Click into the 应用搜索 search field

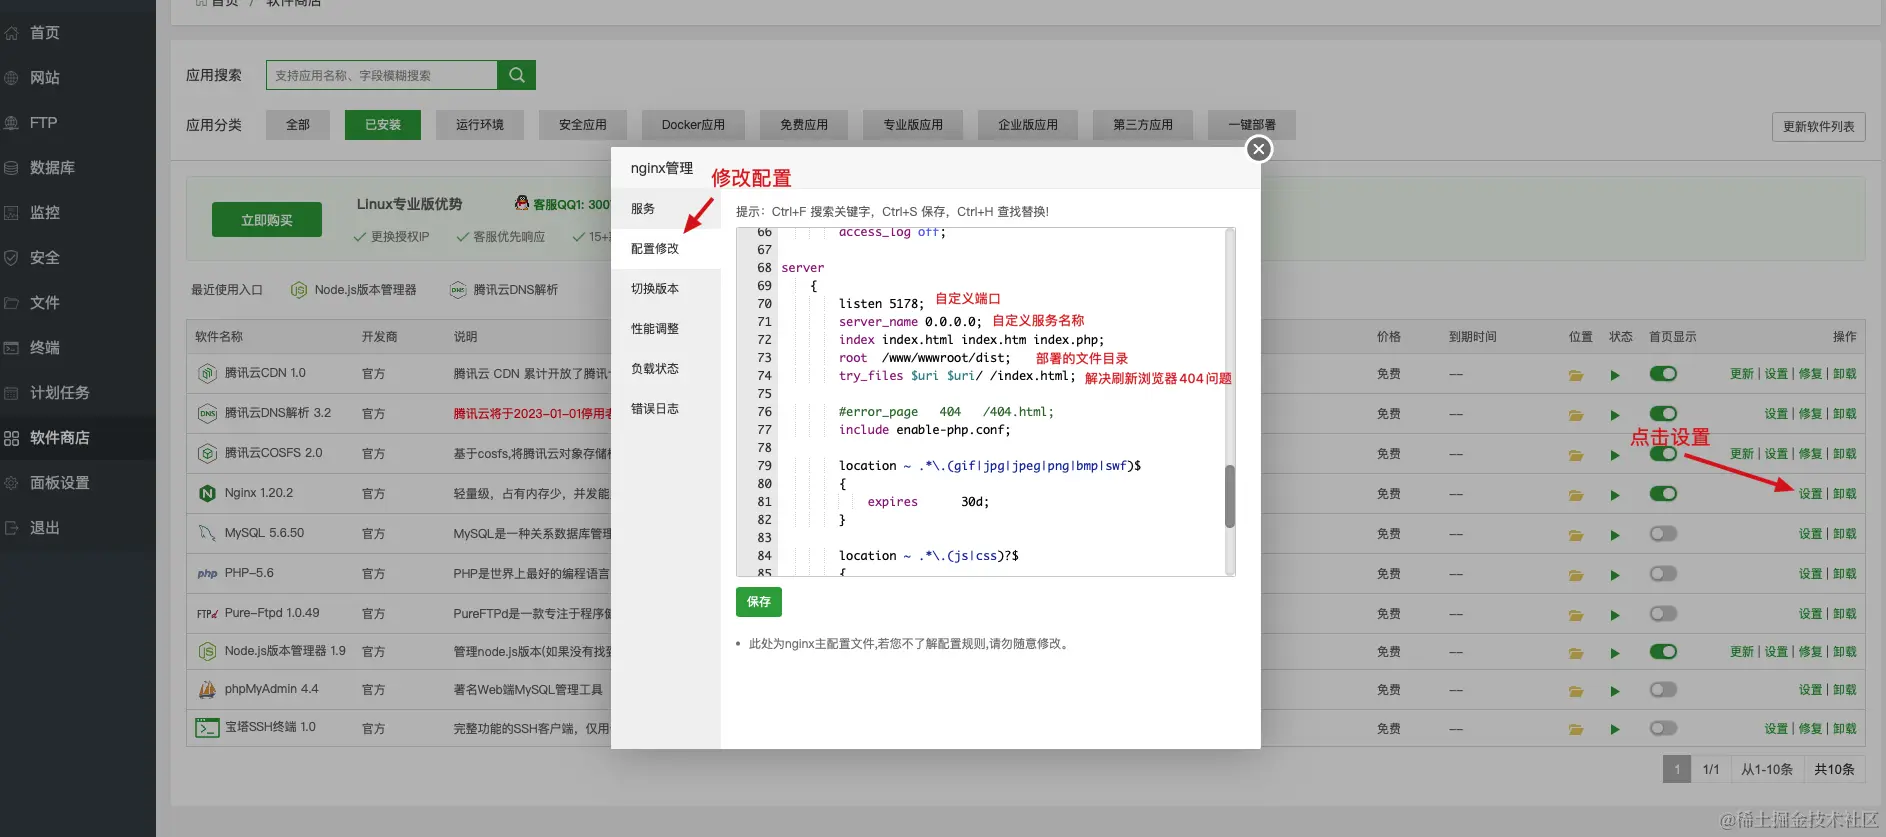pos(382,75)
